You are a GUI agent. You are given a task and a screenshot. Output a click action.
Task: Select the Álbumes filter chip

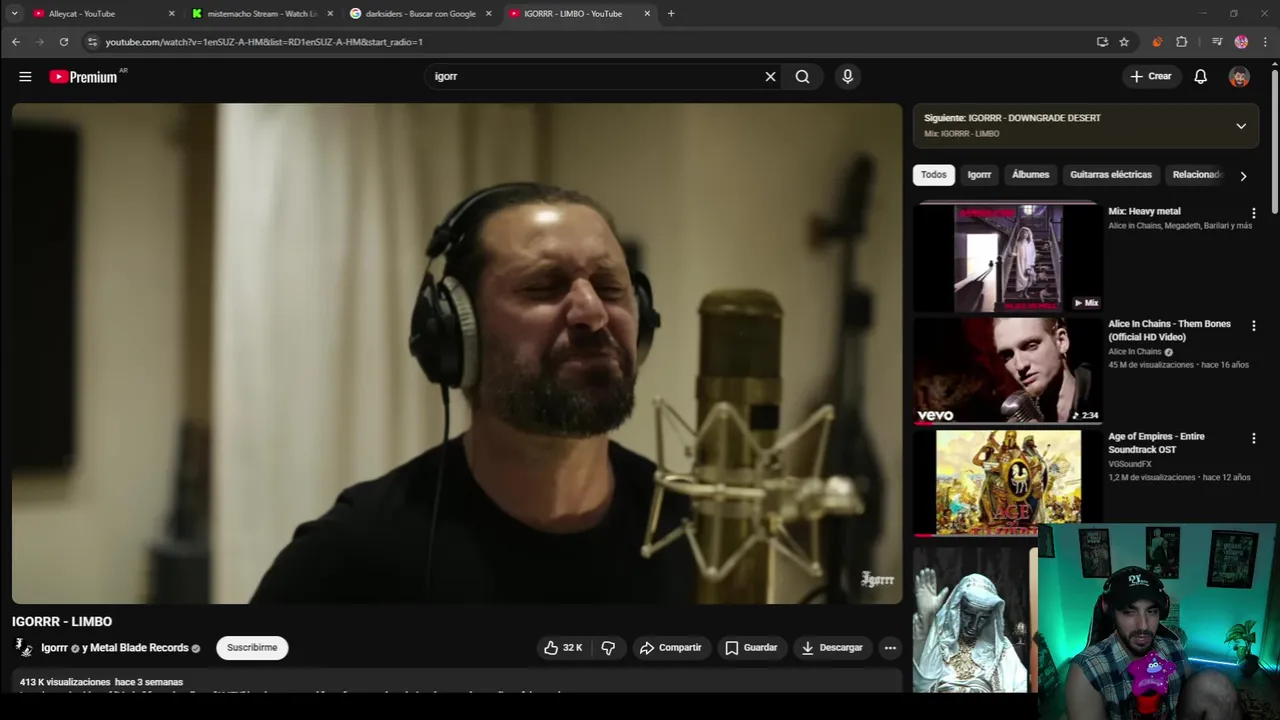[1030, 175]
